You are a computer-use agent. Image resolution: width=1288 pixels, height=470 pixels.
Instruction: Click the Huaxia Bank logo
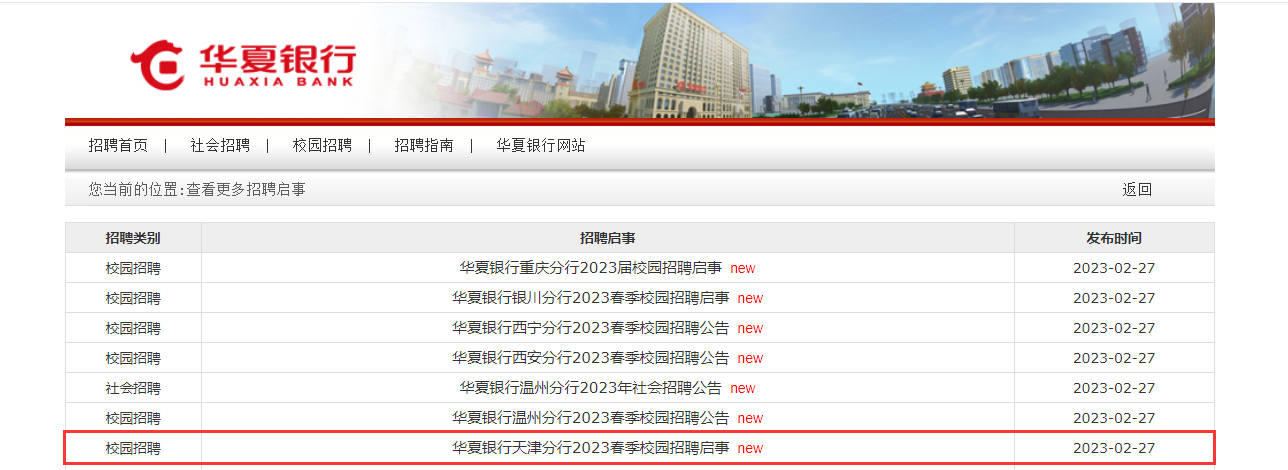pyautogui.click(x=243, y=66)
